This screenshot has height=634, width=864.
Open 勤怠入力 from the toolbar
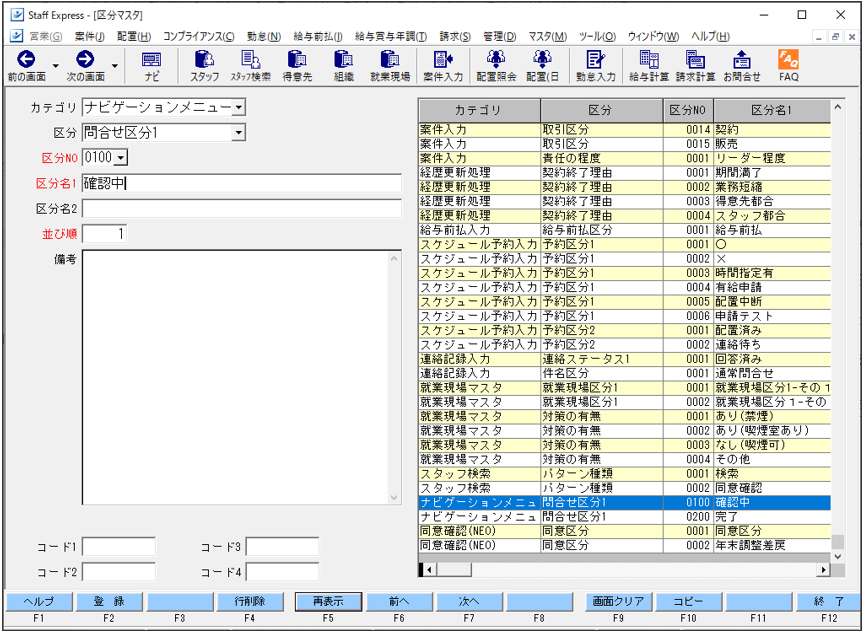(596, 66)
